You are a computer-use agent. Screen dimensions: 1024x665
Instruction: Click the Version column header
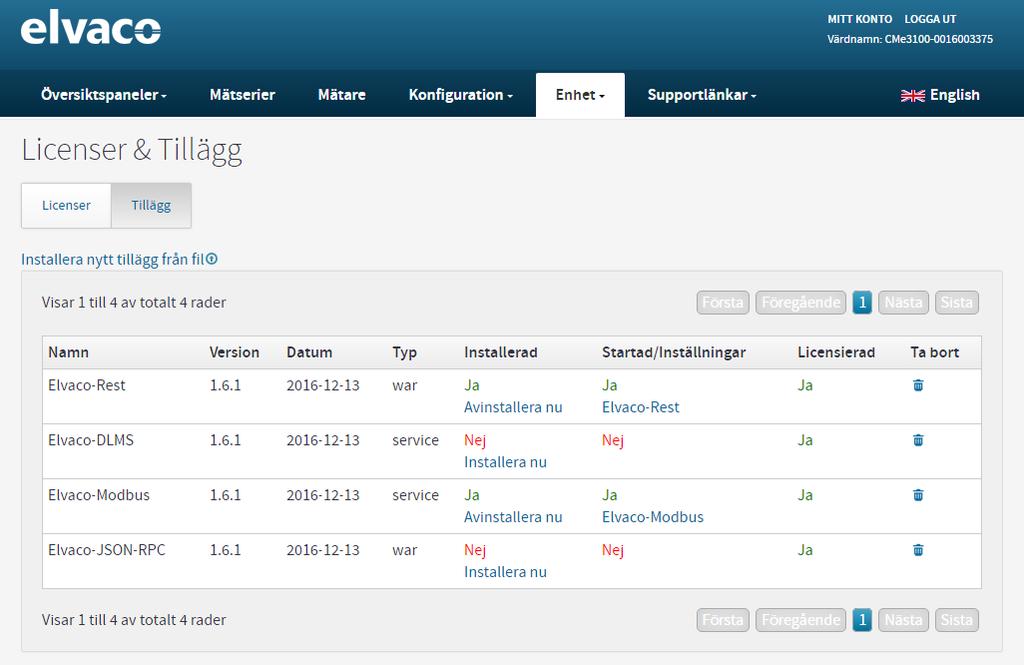tap(234, 352)
